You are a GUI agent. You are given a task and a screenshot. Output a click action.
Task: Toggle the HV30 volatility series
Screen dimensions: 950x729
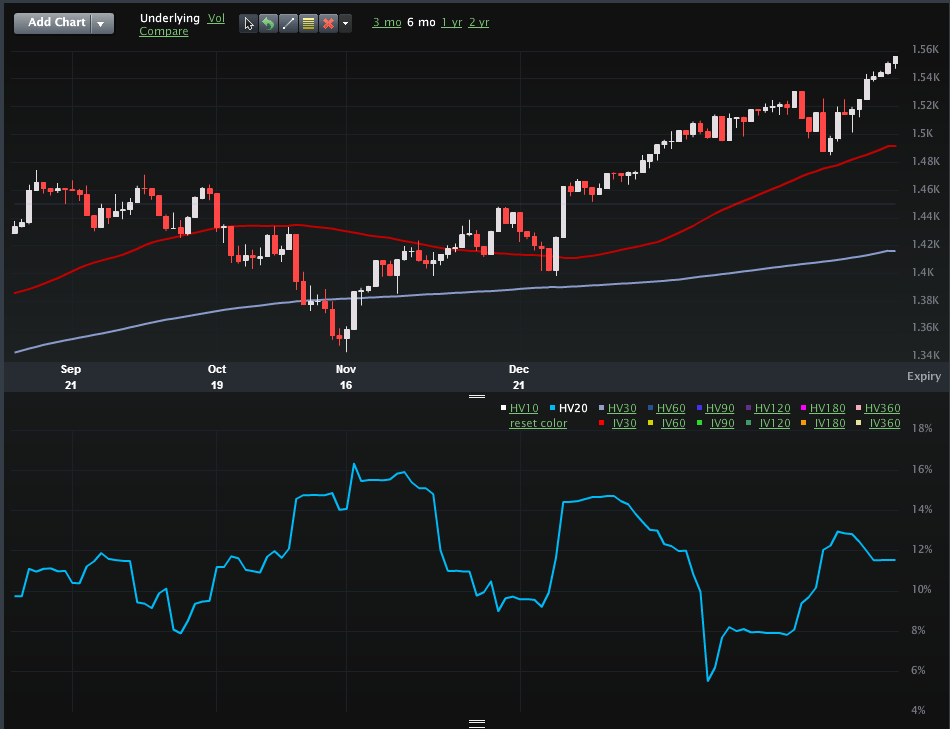(621, 408)
